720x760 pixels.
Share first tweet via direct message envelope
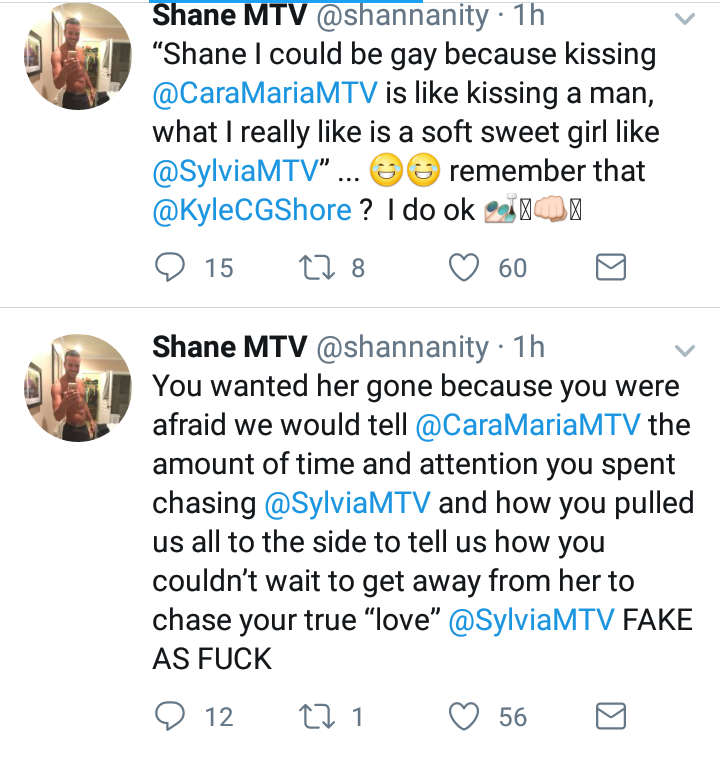tap(610, 267)
